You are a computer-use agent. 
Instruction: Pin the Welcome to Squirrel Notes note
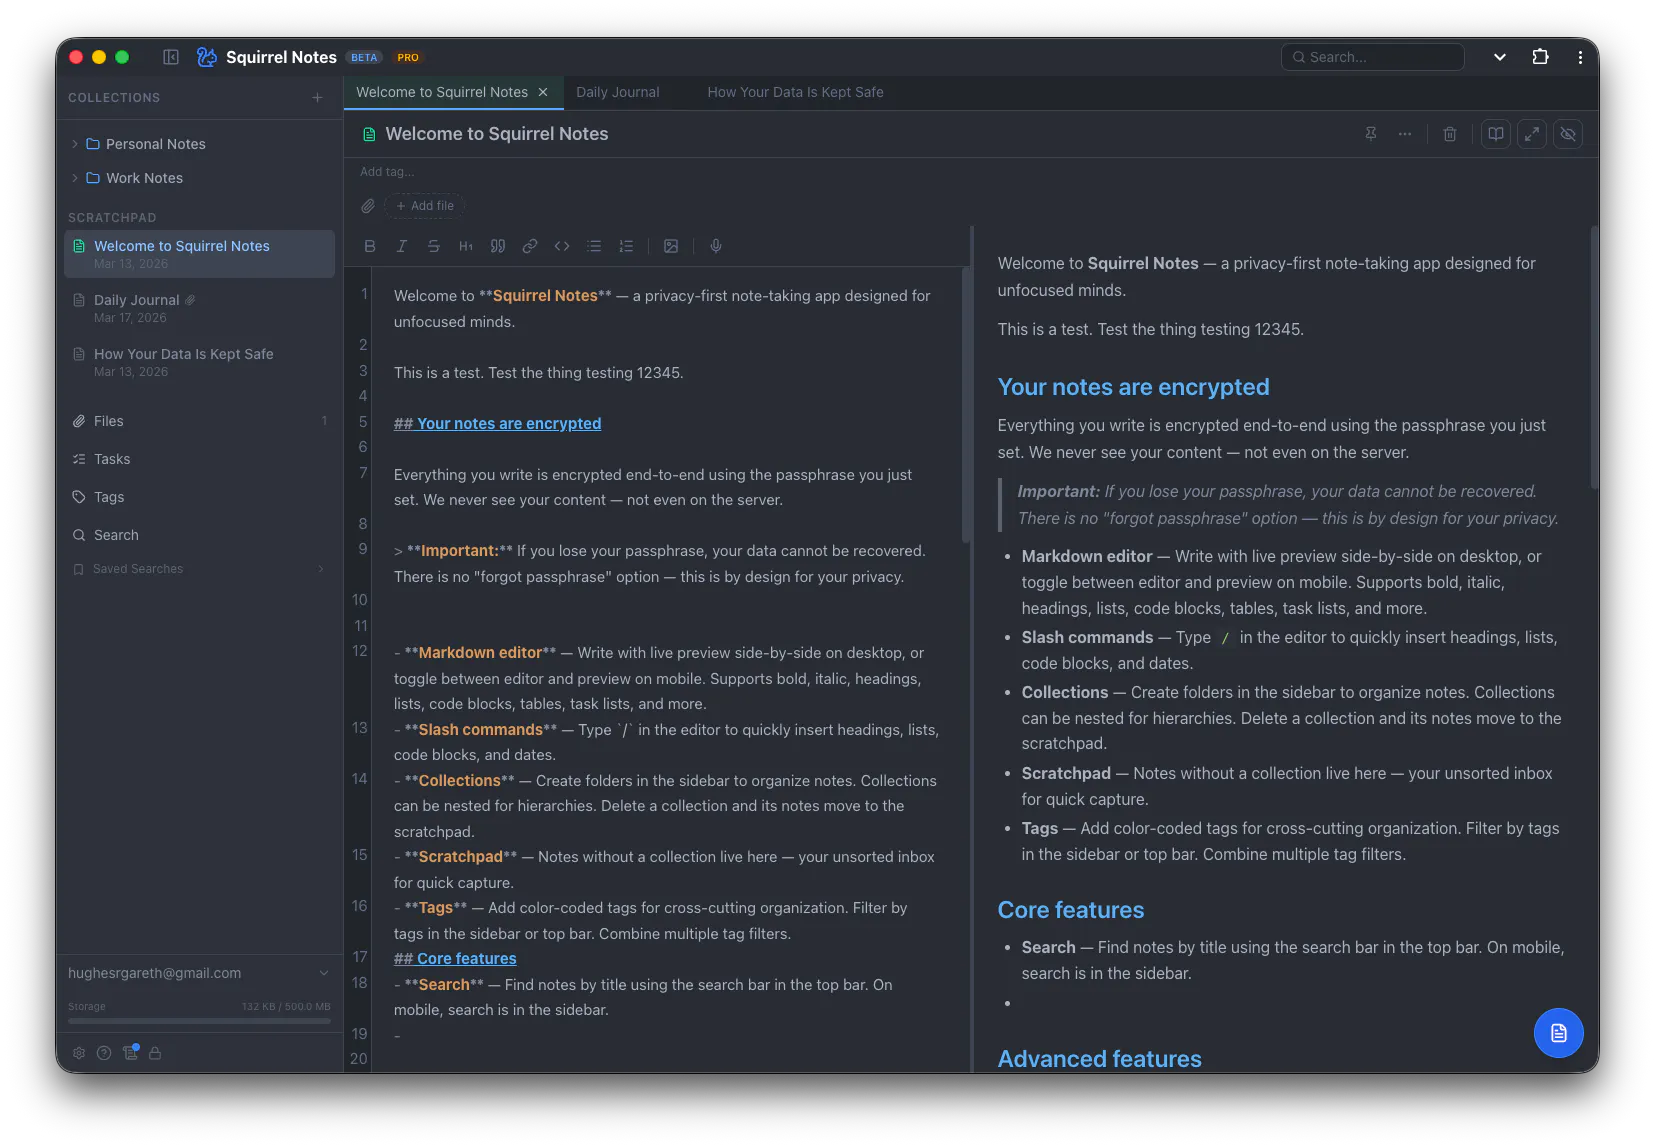tap(1371, 134)
